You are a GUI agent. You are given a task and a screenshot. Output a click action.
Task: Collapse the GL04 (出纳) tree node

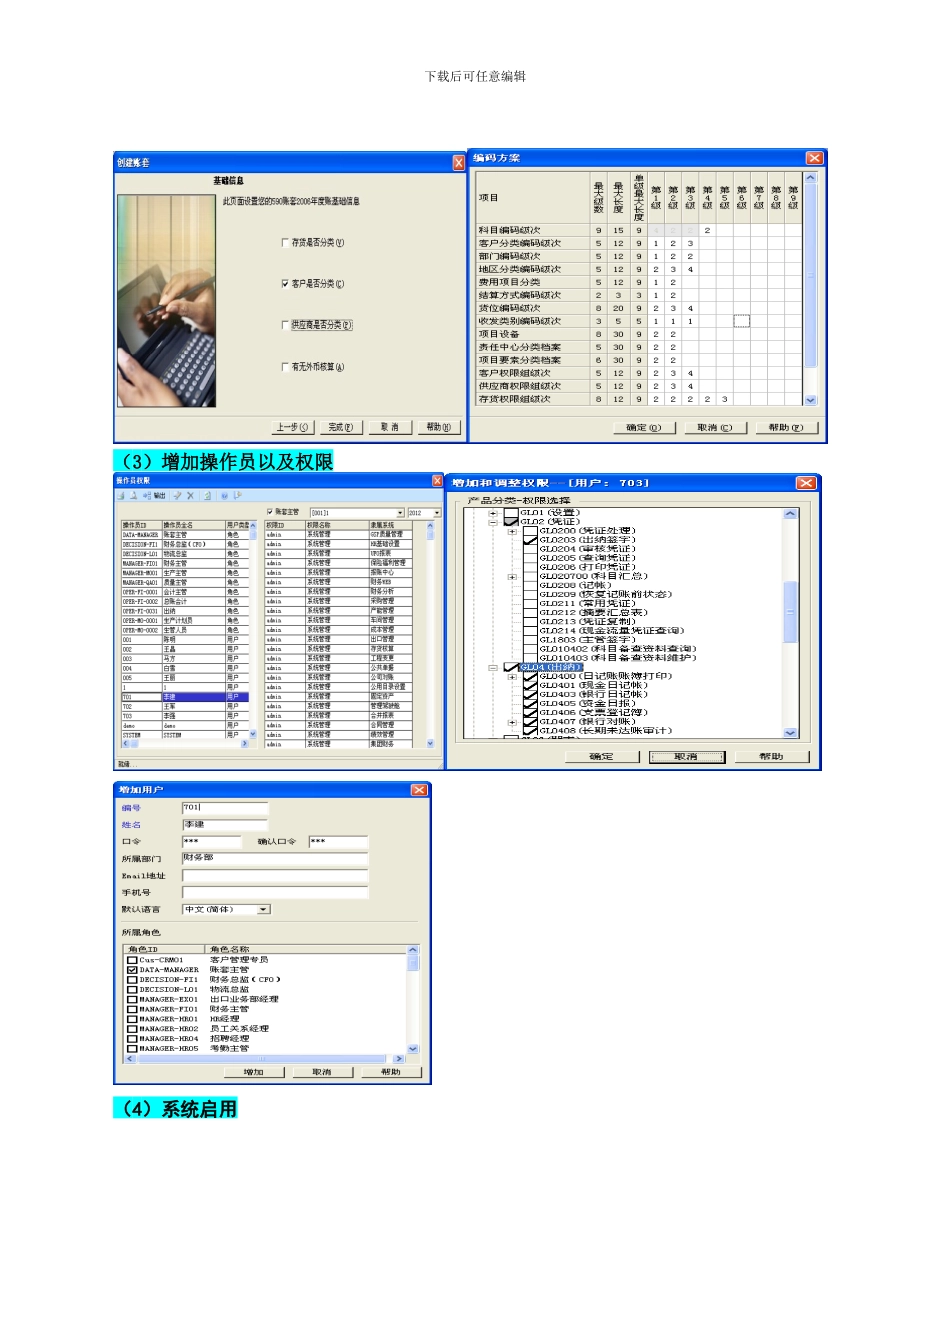(x=493, y=667)
